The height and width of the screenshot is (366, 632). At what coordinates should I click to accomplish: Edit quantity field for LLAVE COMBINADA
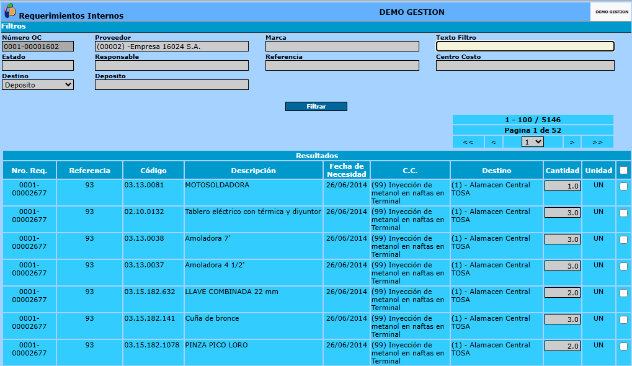tap(562, 292)
